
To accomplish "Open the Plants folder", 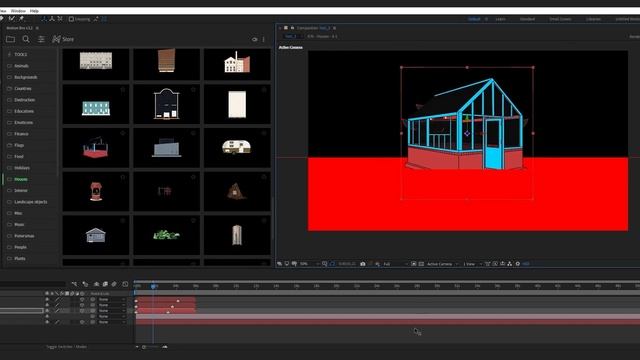I will (20, 259).
